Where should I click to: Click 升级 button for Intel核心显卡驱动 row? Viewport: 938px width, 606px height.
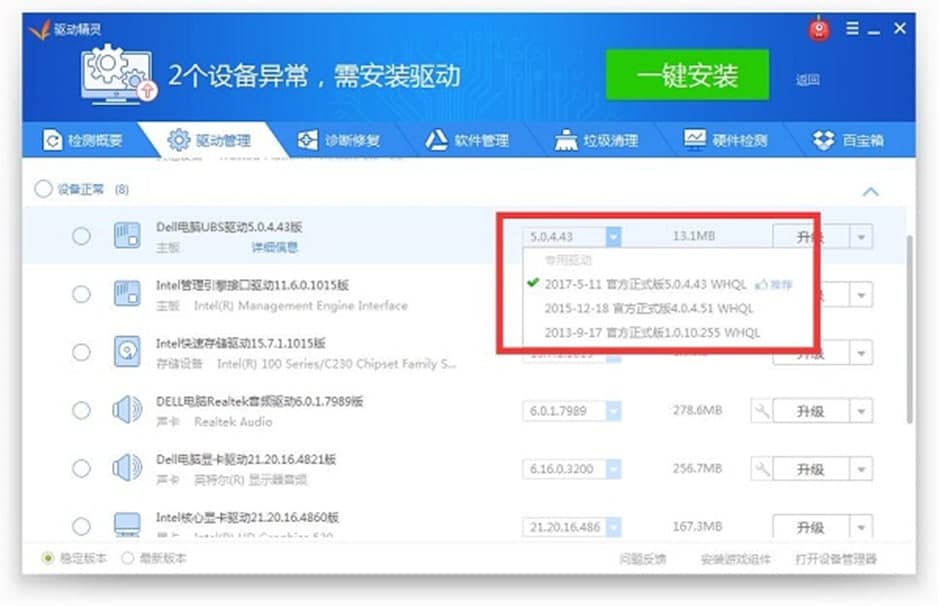coord(811,527)
